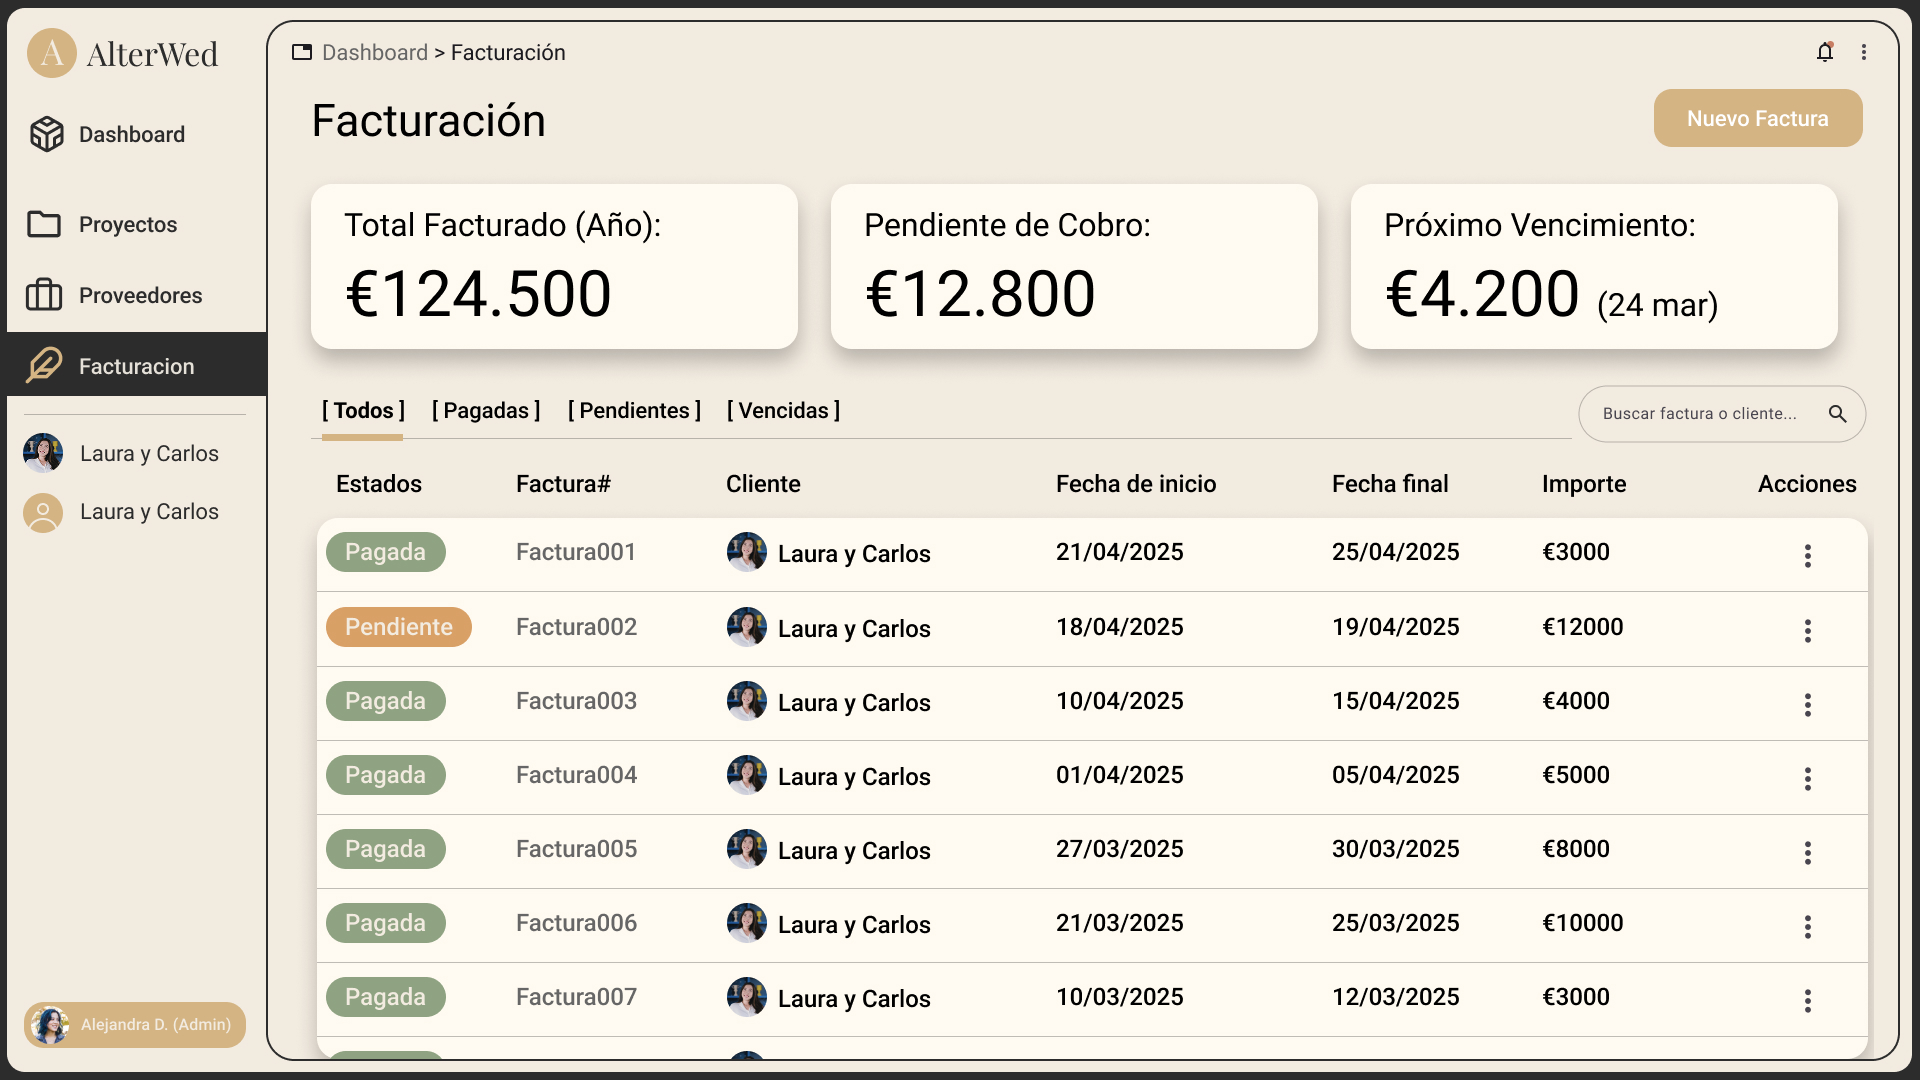Open the actions menu for Factura002
The width and height of the screenshot is (1920, 1080).
click(1807, 631)
